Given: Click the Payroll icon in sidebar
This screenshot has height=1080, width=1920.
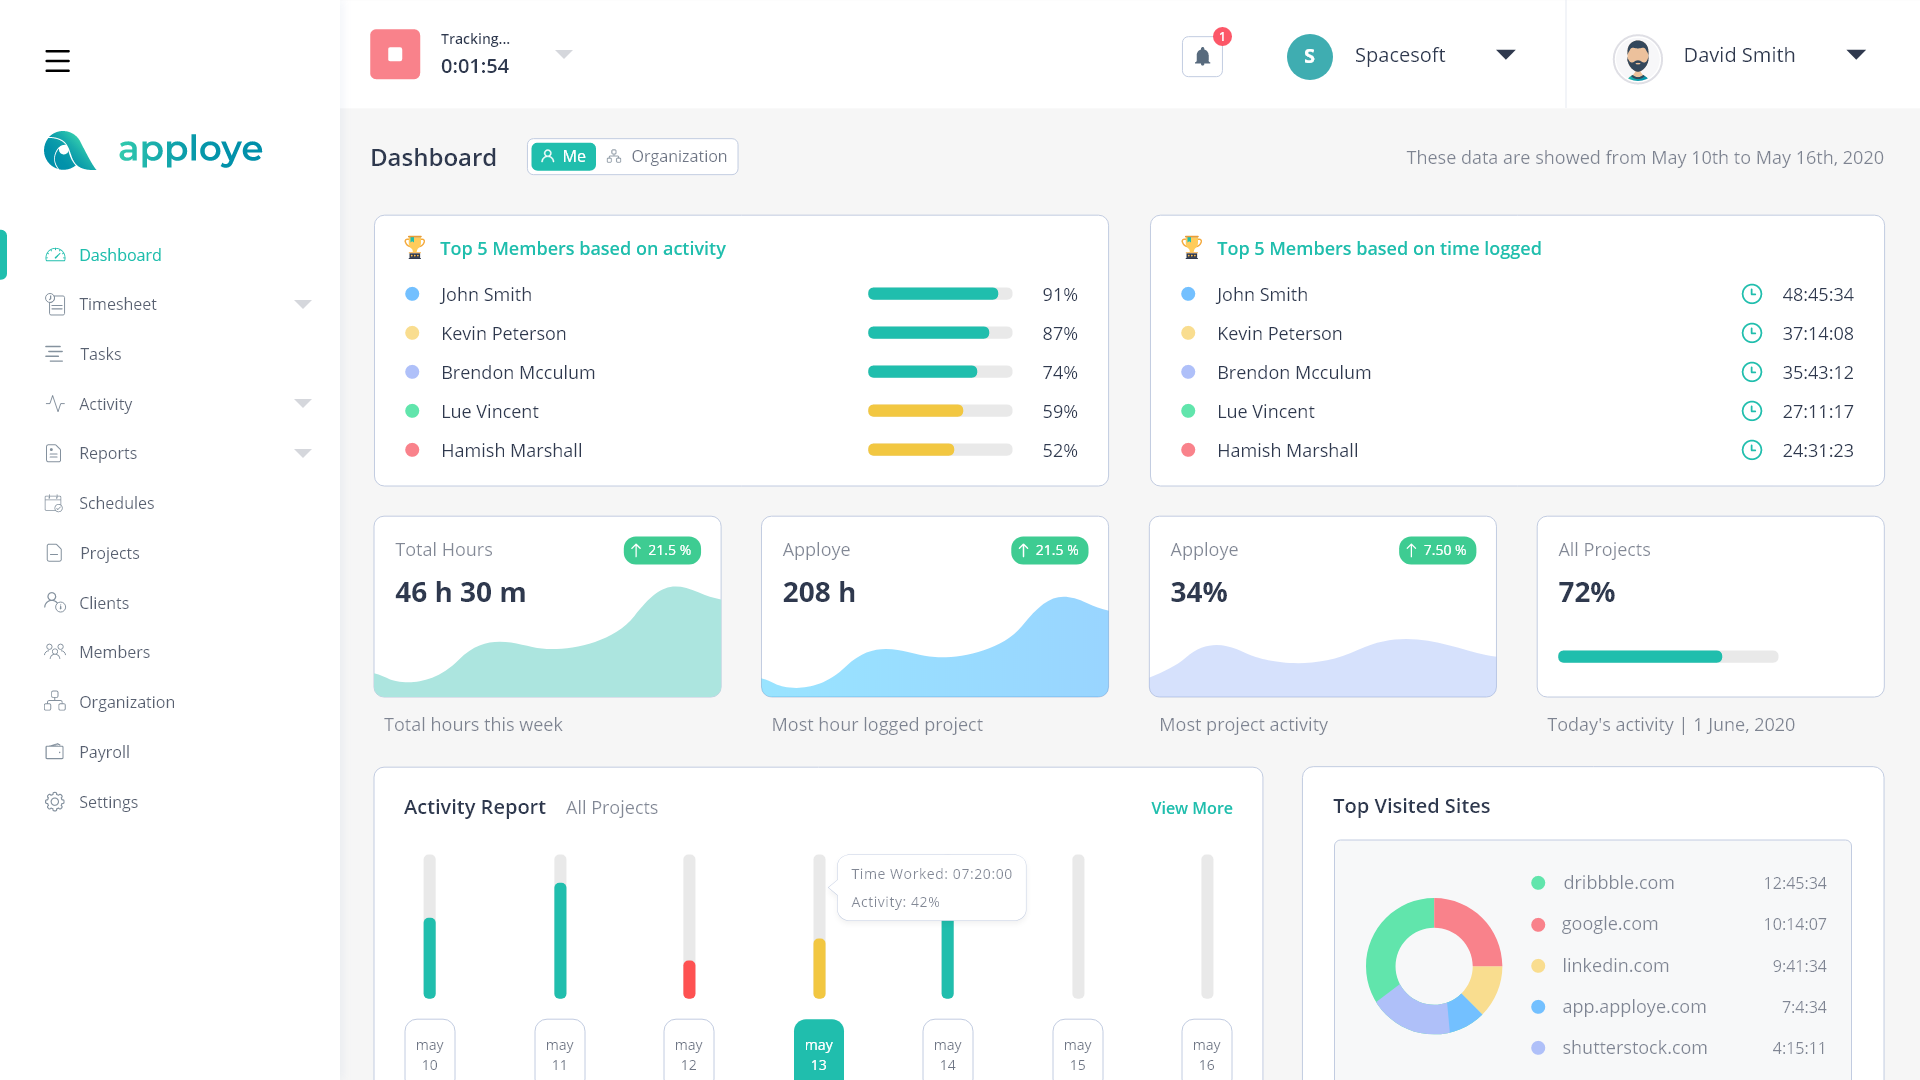Looking at the screenshot, I should tap(53, 752).
